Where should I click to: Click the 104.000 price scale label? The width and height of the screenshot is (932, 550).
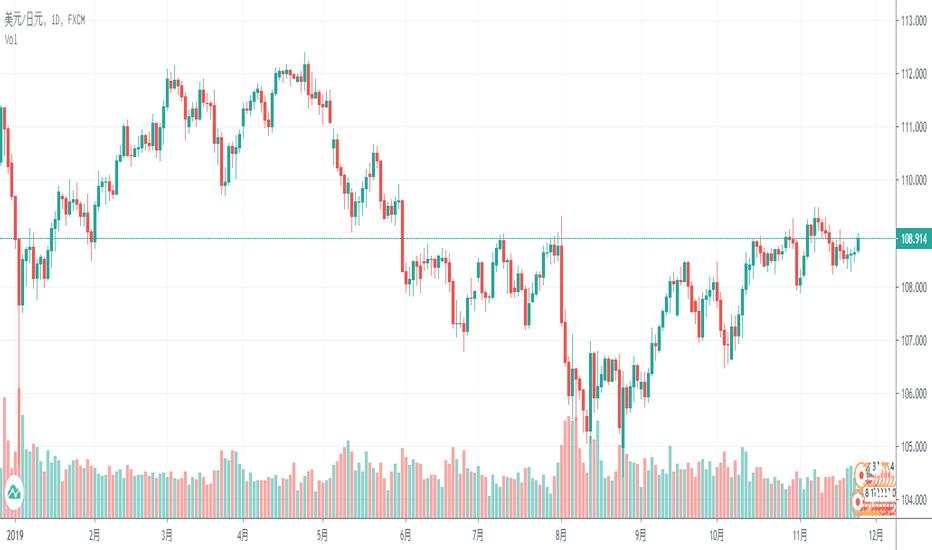pos(912,501)
